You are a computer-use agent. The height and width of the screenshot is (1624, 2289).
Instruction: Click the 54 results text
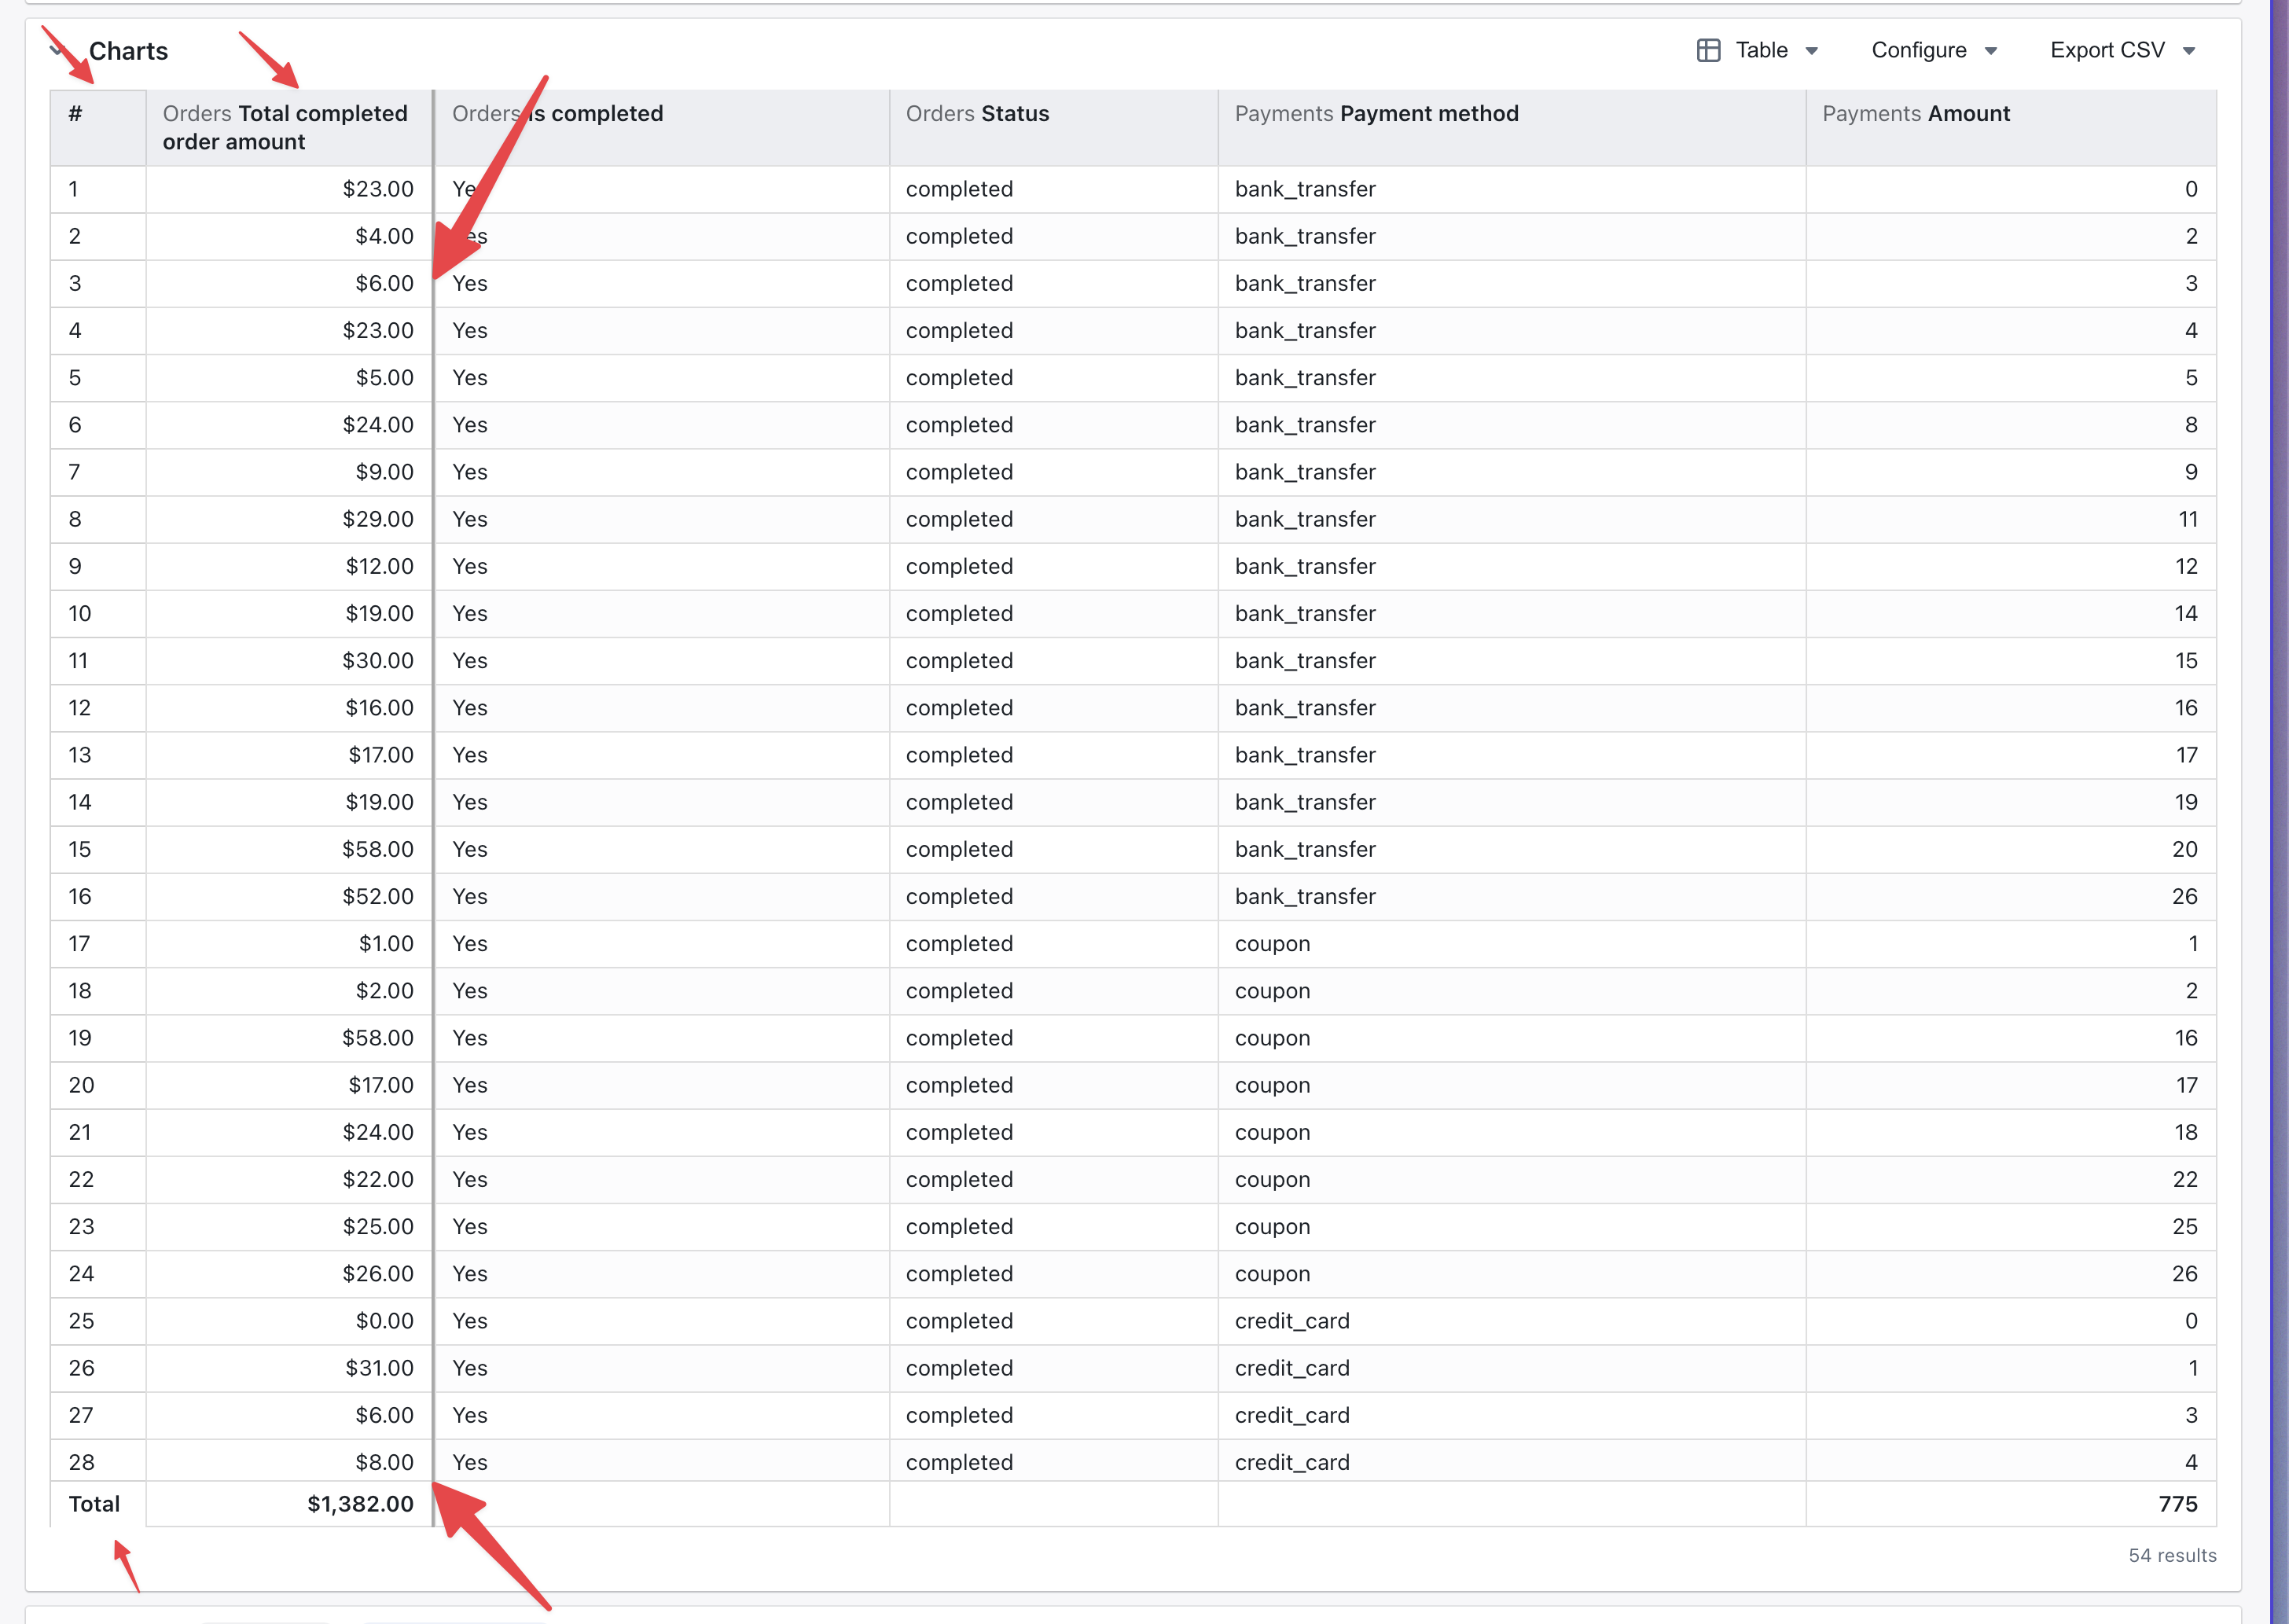(x=2172, y=1555)
